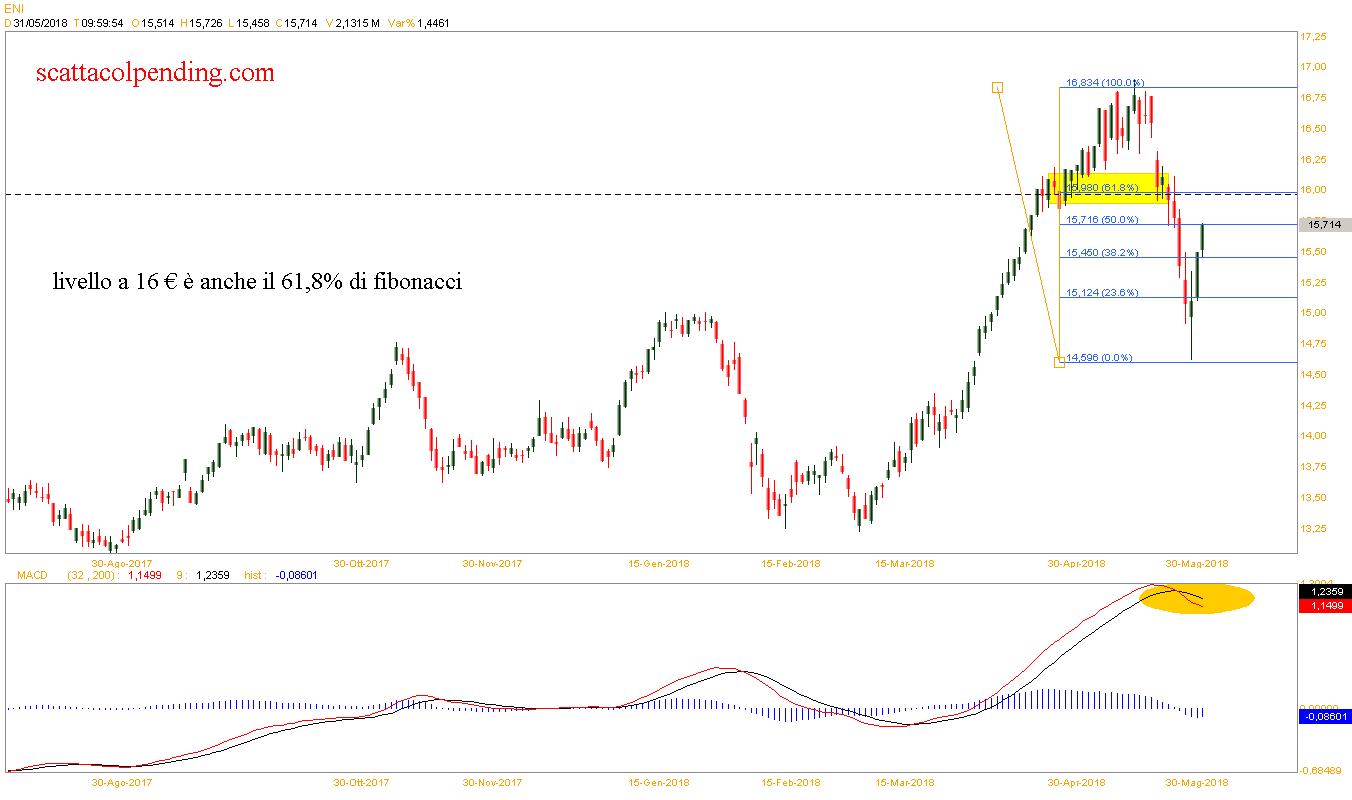The image size is (1352, 800).
Task: Select the 'livello a 16 €' annotation text
Action: pos(257,283)
